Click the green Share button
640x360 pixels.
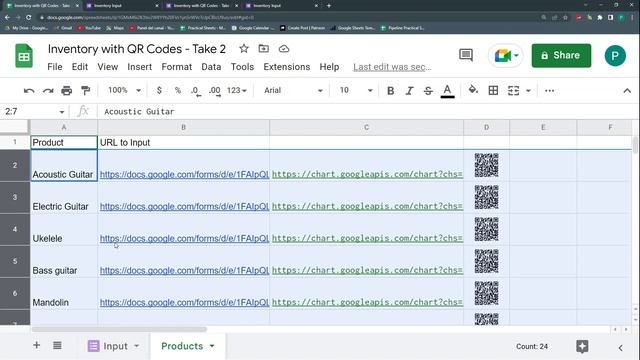click(561, 56)
